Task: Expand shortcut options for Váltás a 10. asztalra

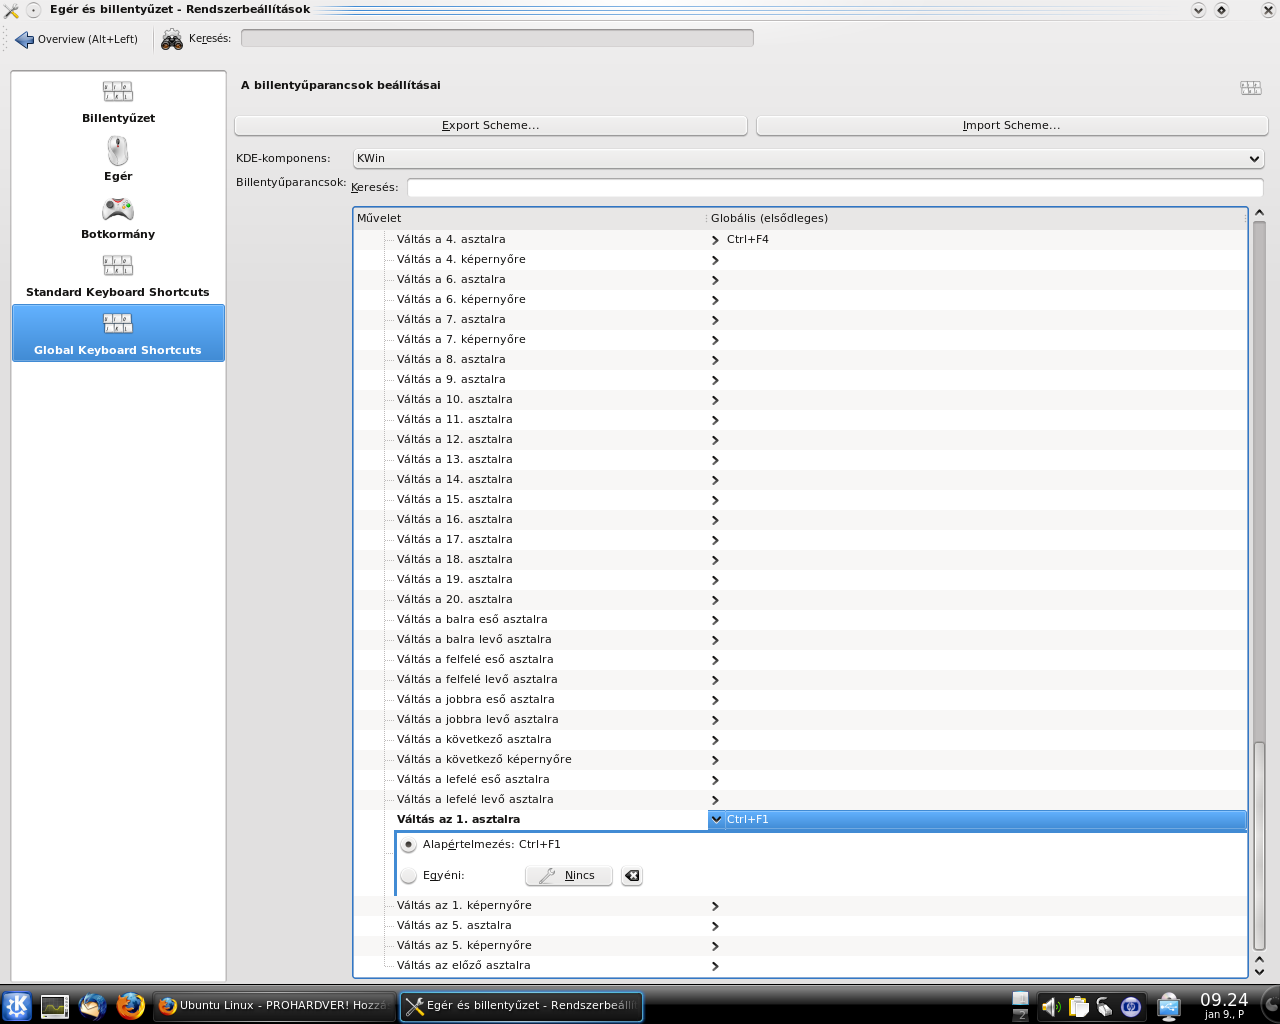Action: (715, 400)
